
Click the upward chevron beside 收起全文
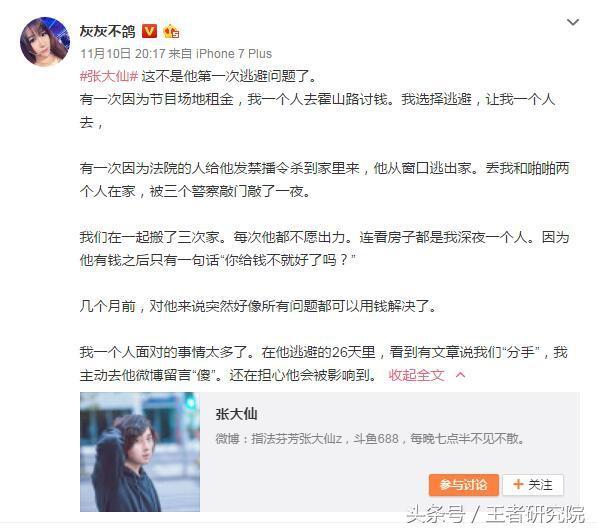(460, 375)
